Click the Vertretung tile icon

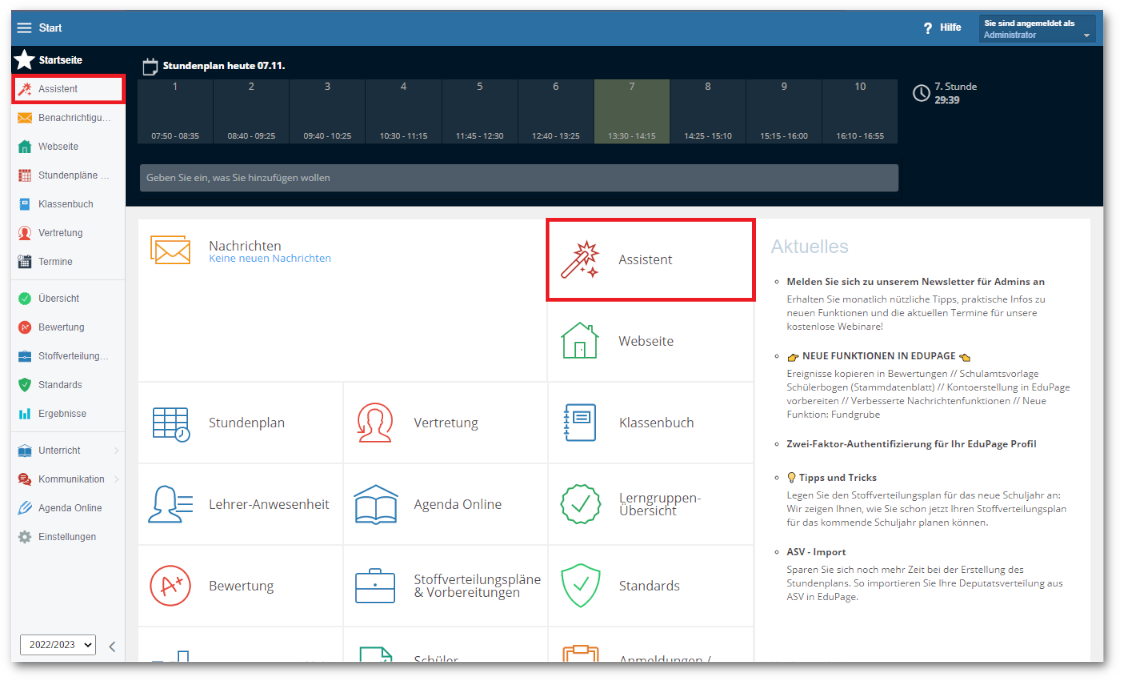375,423
